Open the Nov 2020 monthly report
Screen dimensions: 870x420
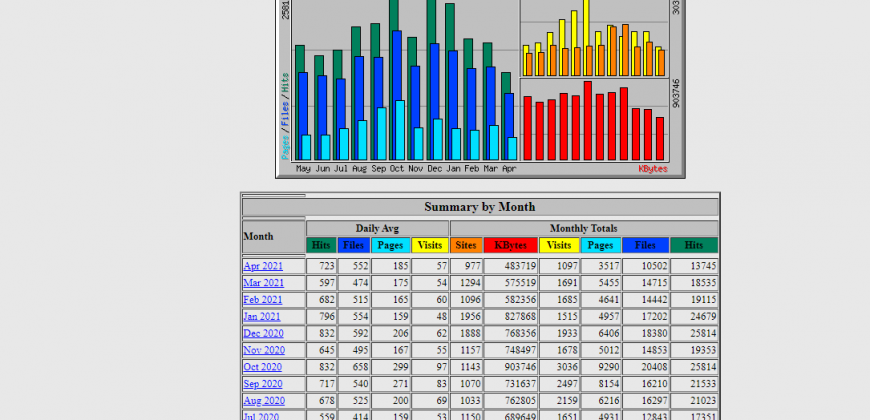(x=264, y=350)
